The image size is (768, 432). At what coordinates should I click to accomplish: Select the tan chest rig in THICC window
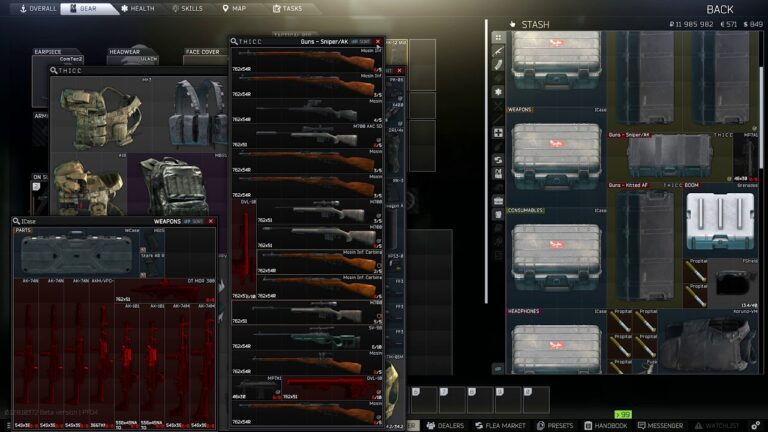(100, 115)
